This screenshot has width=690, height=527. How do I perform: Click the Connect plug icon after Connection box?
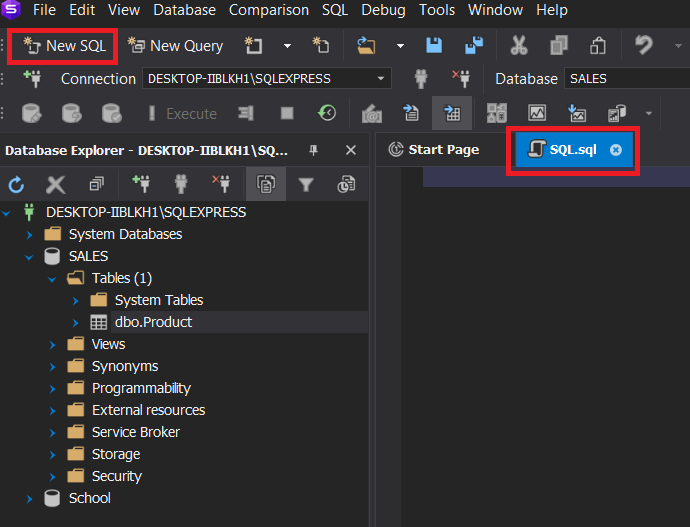421,79
